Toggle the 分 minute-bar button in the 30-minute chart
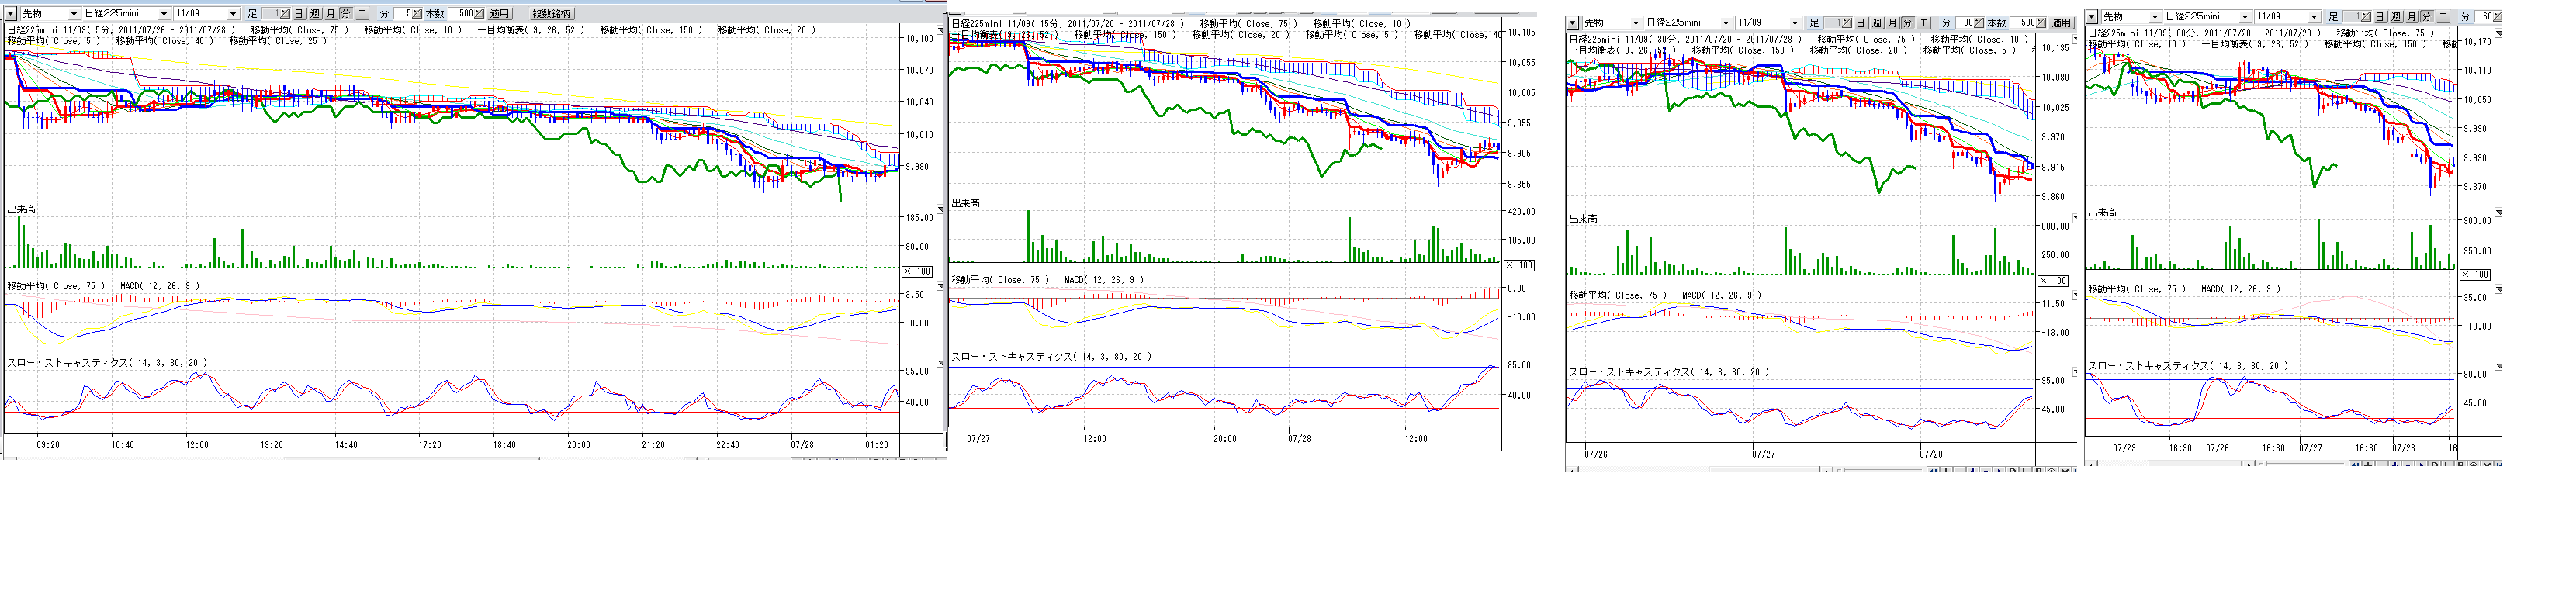Screen dimensions: 2576x608 click(x=1908, y=23)
